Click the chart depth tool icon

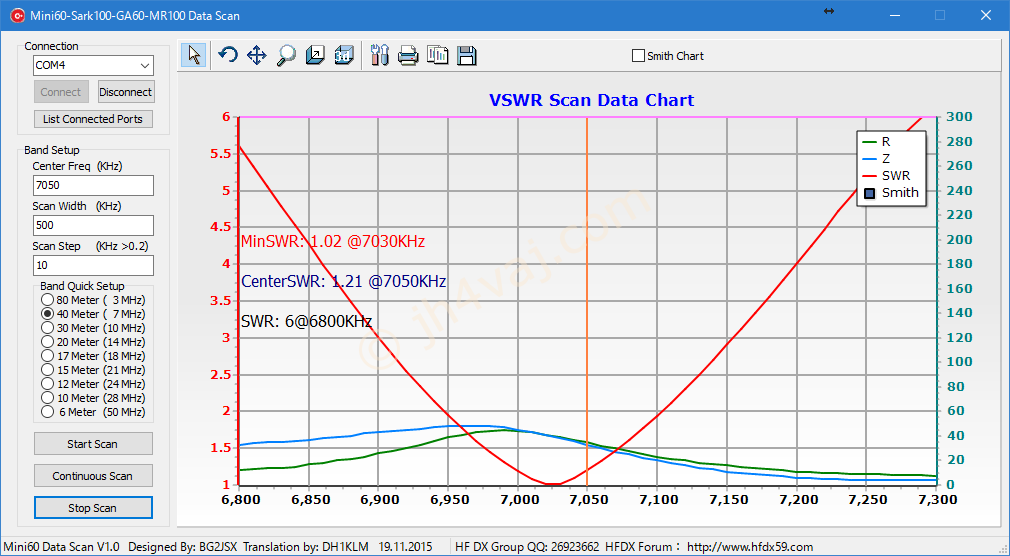315,55
